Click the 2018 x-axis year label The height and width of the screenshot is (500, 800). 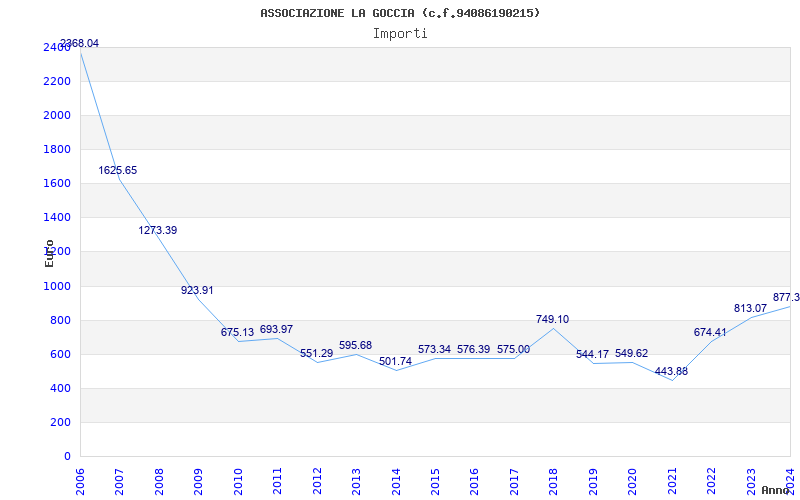[x=554, y=480]
